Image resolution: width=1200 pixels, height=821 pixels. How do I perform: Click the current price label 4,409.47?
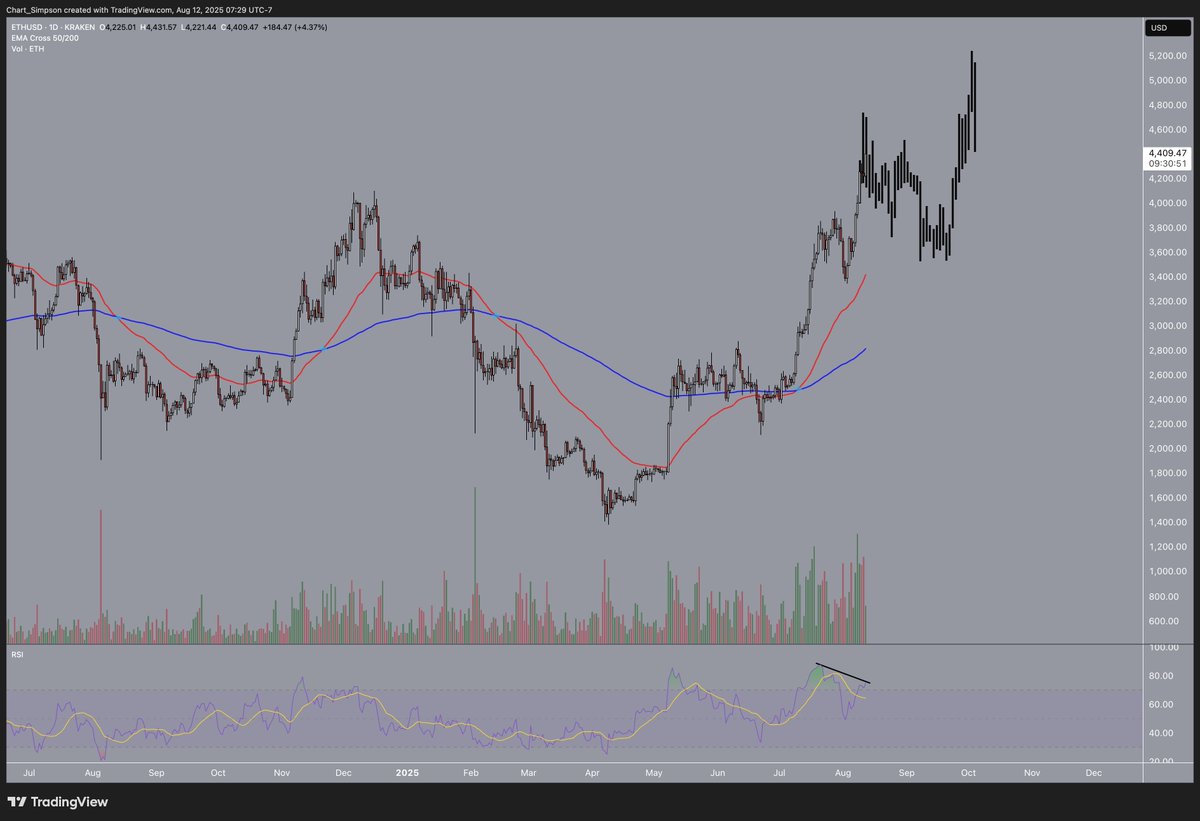pyautogui.click(x=1166, y=153)
